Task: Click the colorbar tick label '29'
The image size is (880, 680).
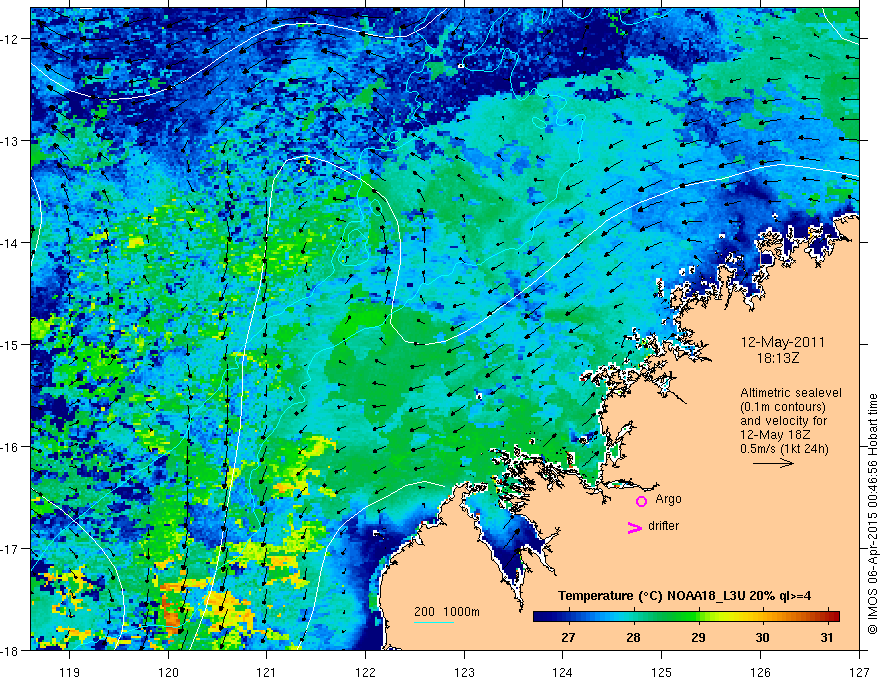Action: pos(698,637)
